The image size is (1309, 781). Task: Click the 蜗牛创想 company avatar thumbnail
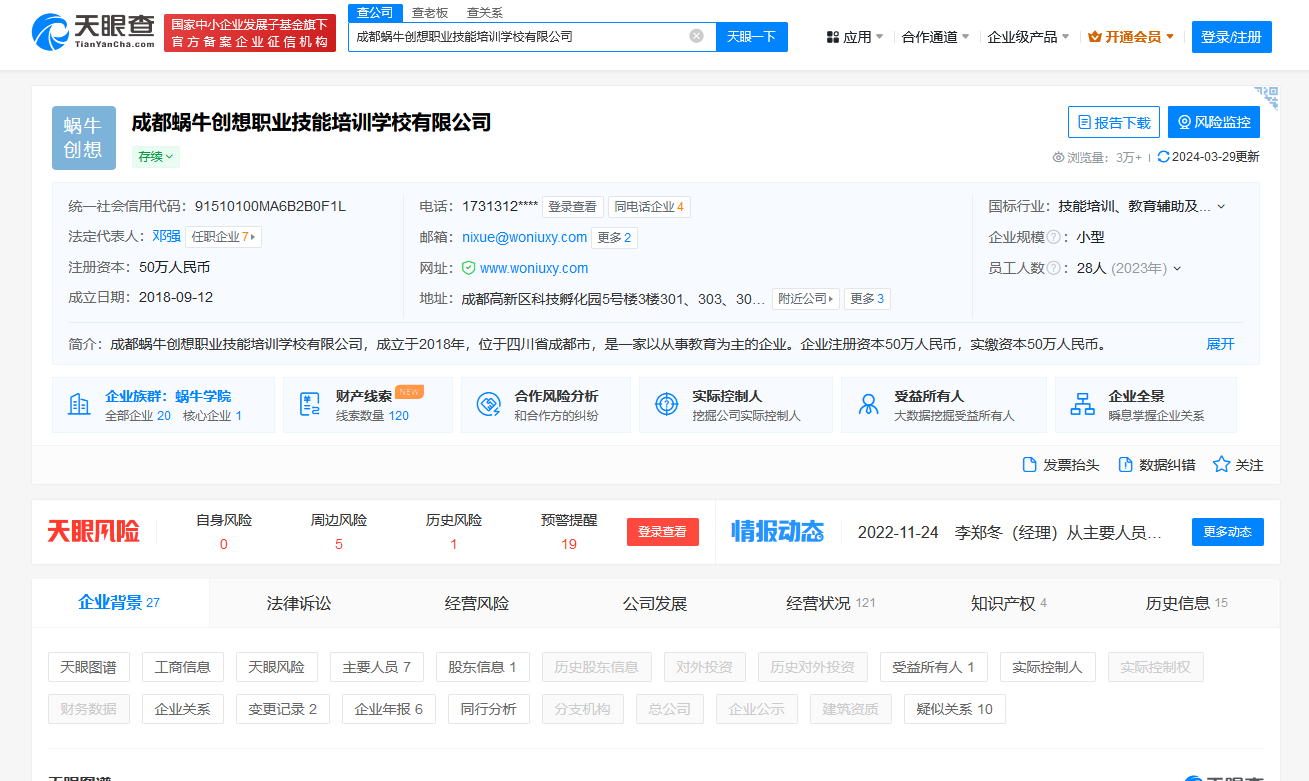pyautogui.click(x=84, y=138)
